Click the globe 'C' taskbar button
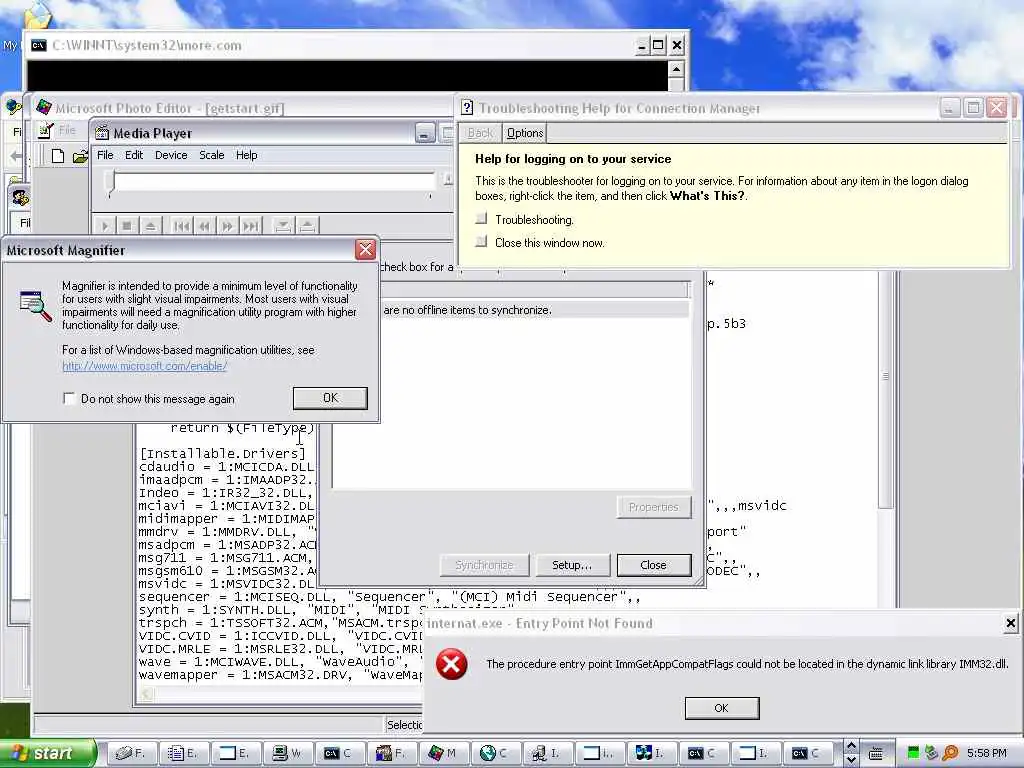This screenshot has height=768, width=1024. coord(495,754)
